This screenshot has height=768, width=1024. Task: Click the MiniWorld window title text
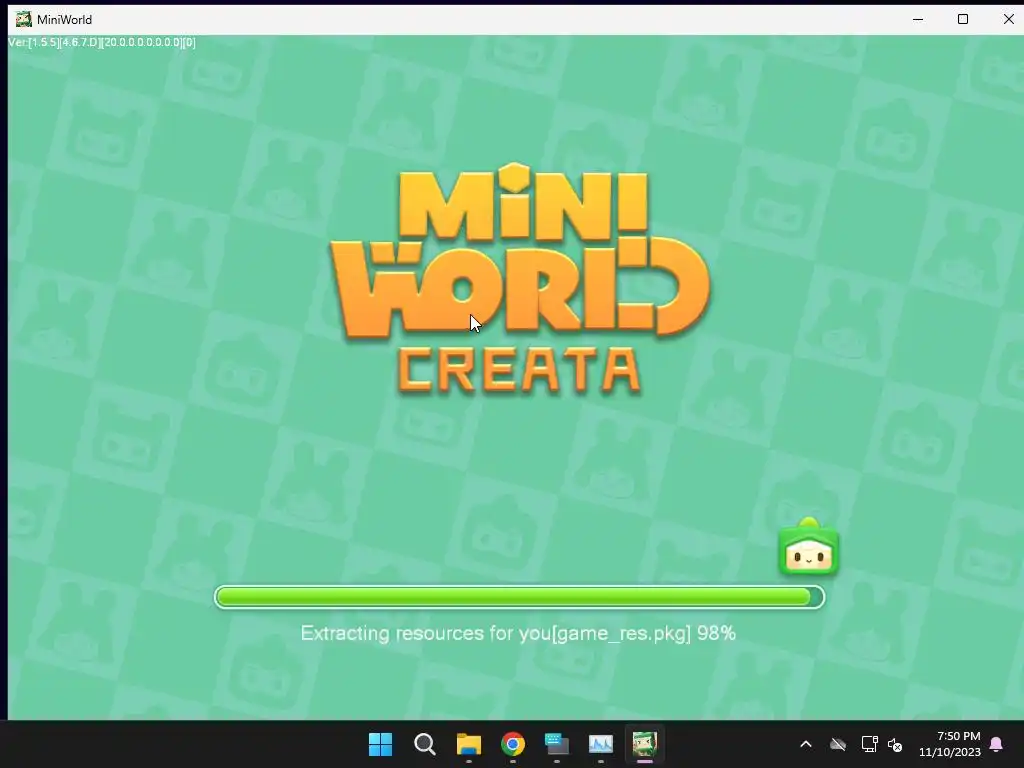pyautogui.click(x=64, y=20)
